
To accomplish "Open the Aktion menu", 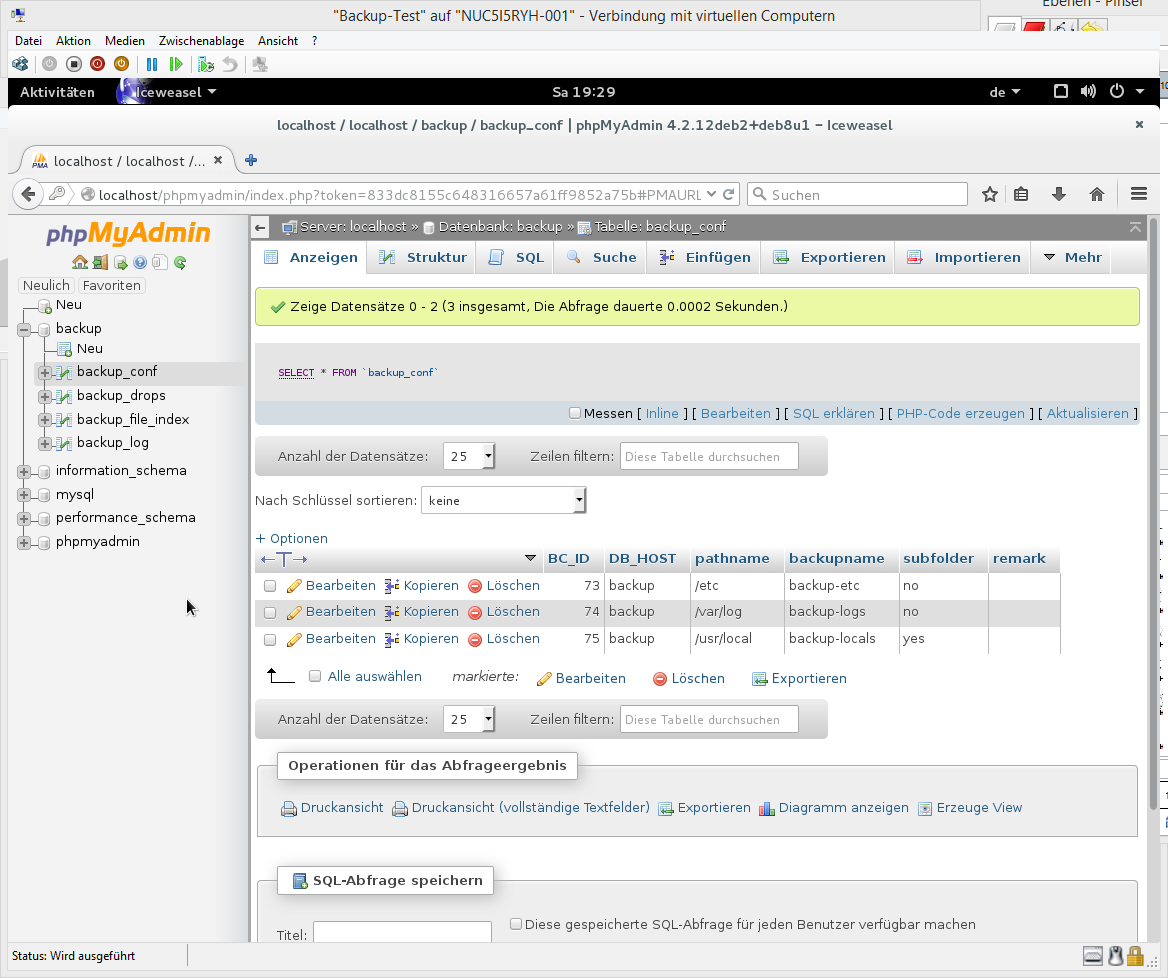I will (x=73, y=41).
